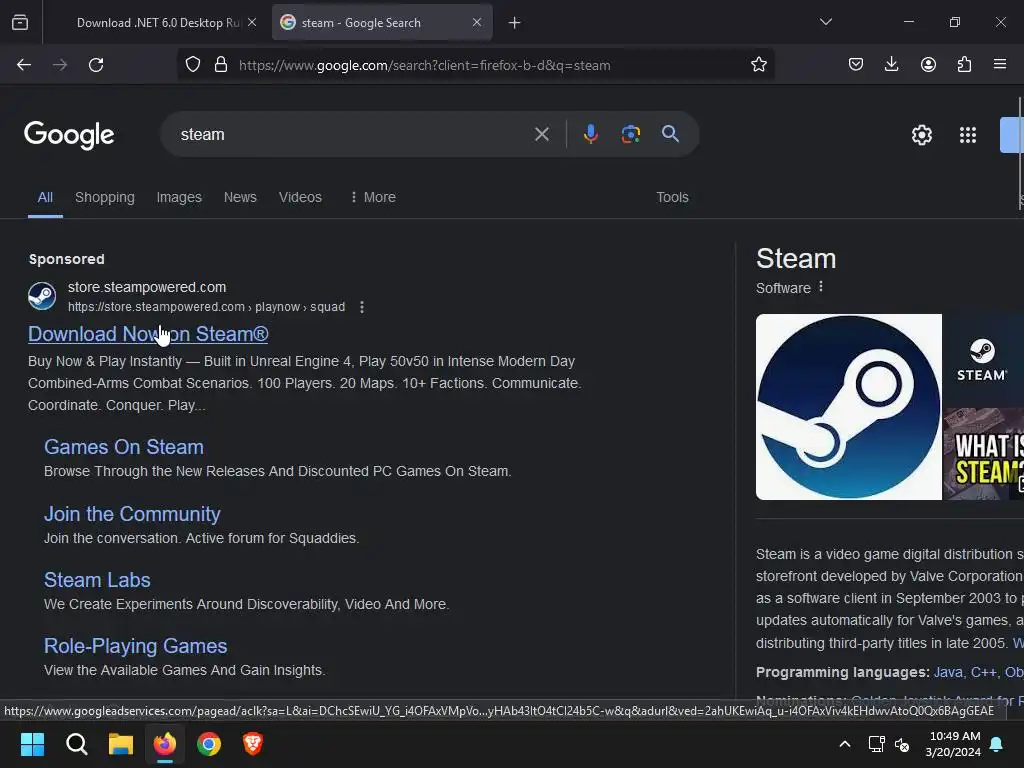Open the Google apps grid
This screenshot has width=1024, height=768.
pyautogui.click(x=968, y=135)
